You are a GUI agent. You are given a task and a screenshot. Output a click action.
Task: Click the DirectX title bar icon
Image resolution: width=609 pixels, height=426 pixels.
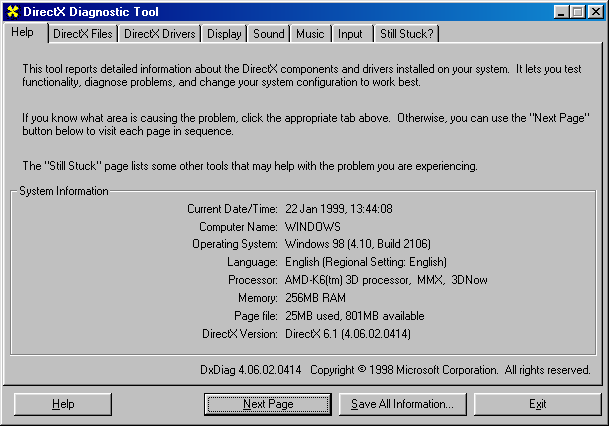(x=12, y=12)
